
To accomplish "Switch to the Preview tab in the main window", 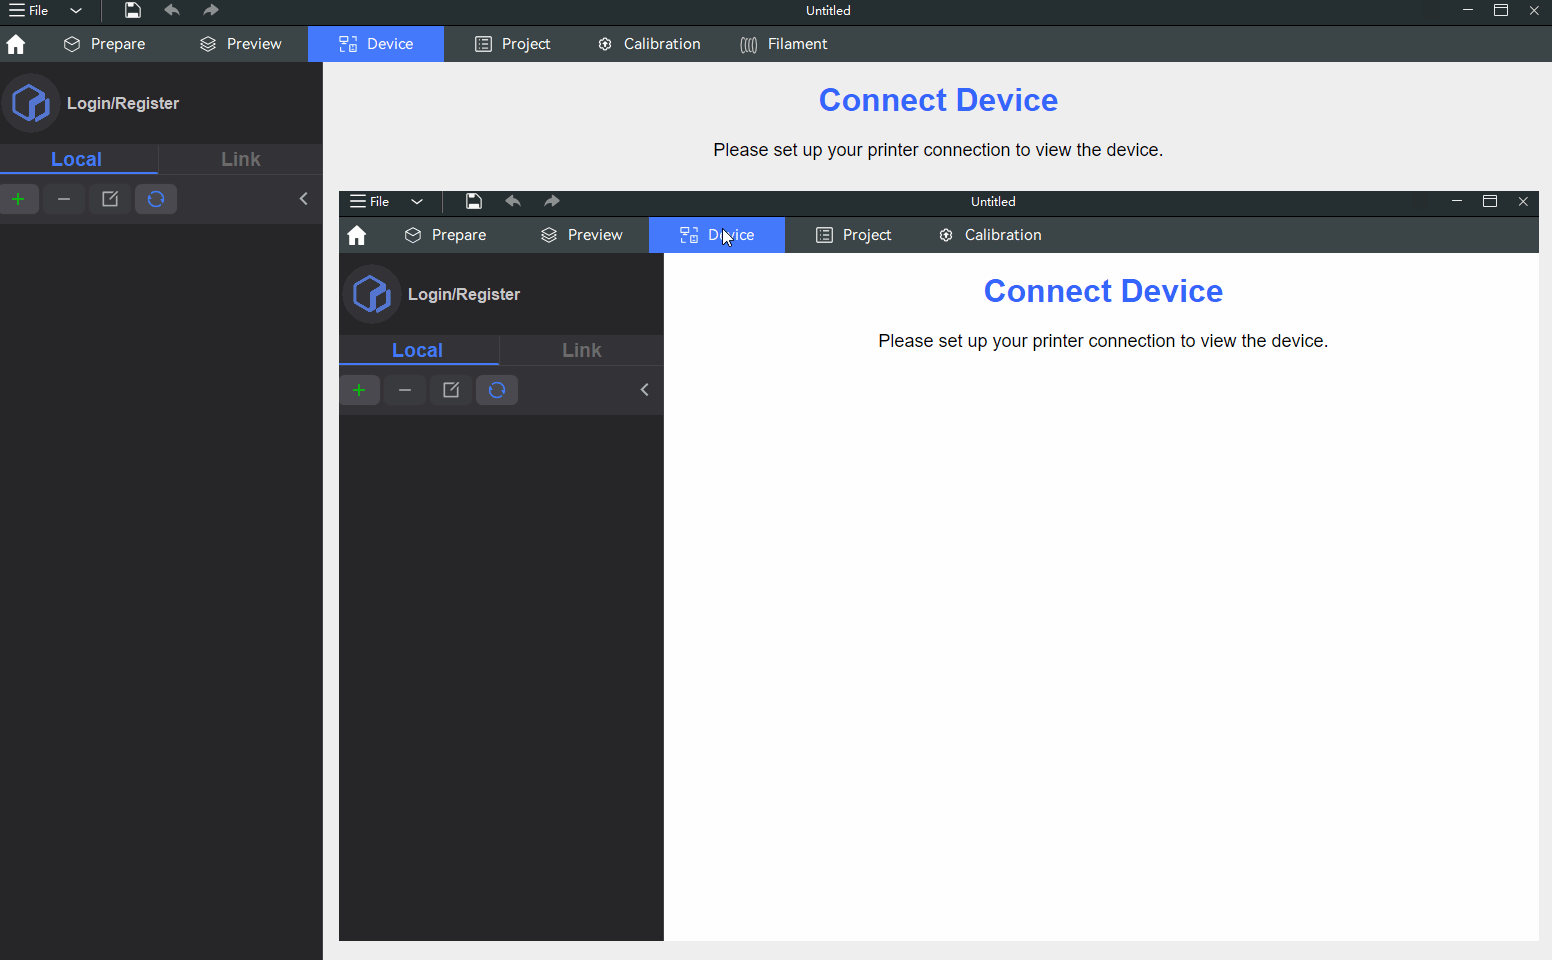I will [x=241, y=44].
